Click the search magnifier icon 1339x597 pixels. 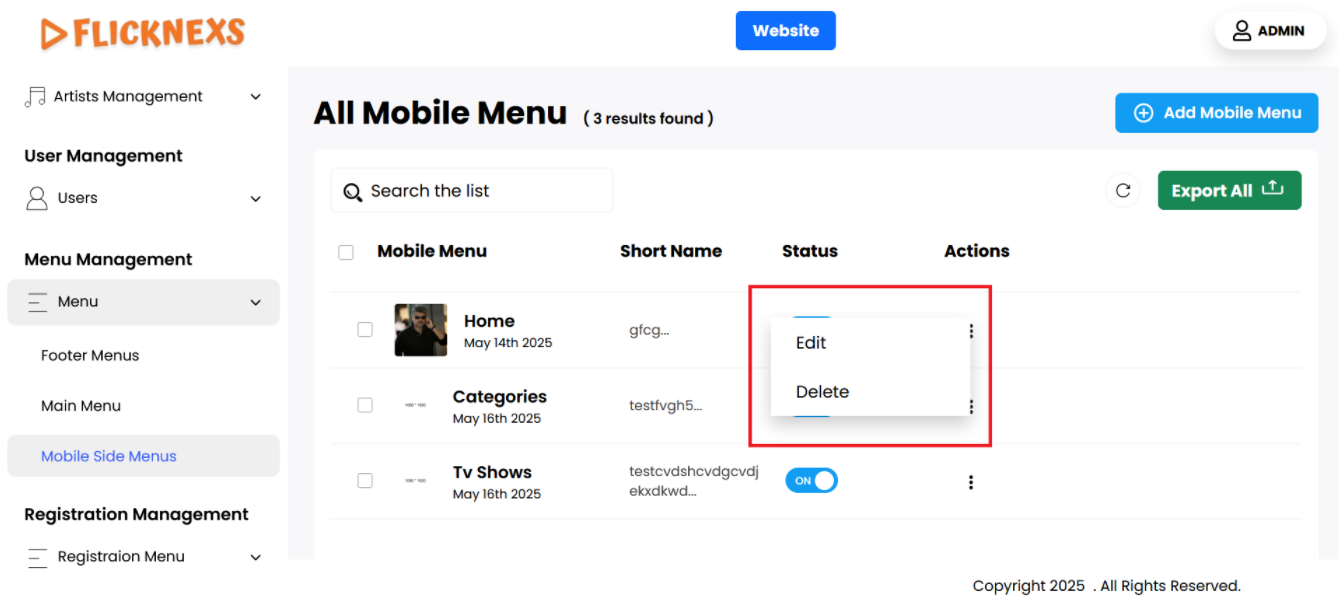coord(352,192)
